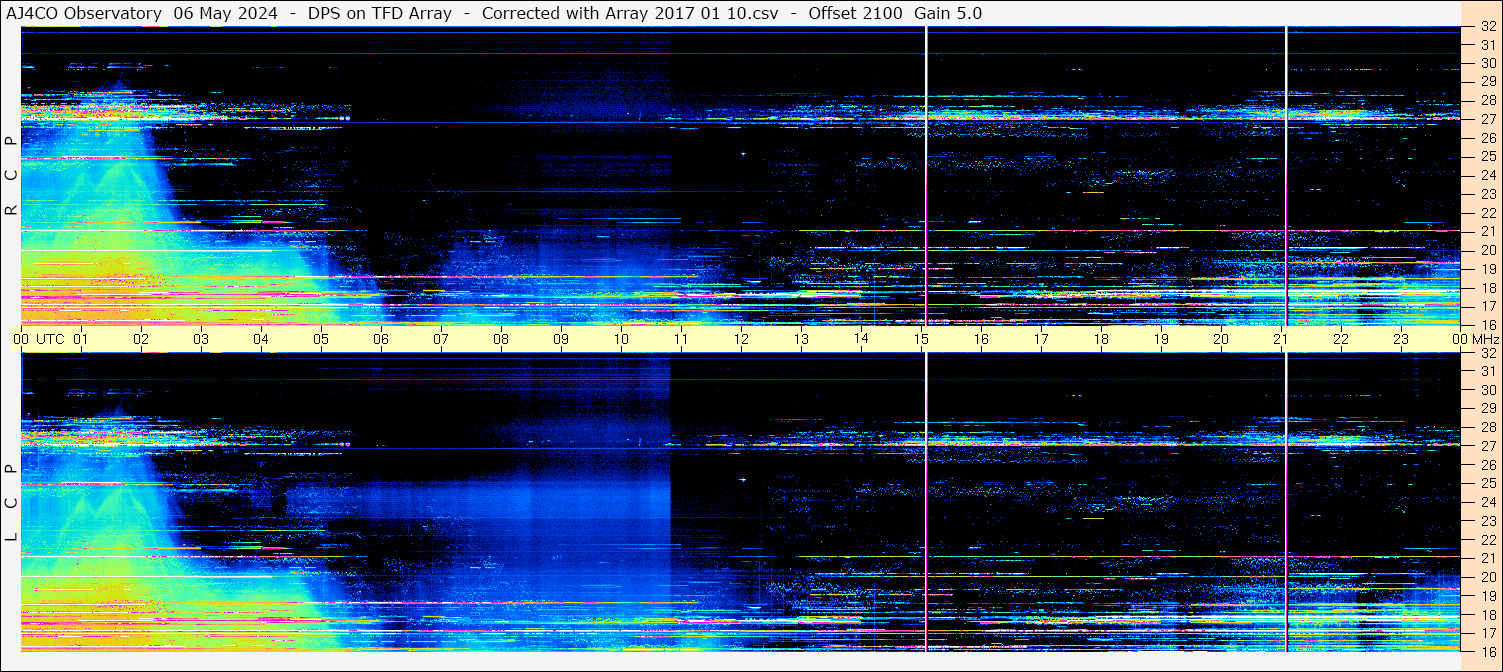Image resolution: width=1503 pixels, height=672 pixels.
Task: Select hour "11" on the time axis
Action: [x=681, y=340]
